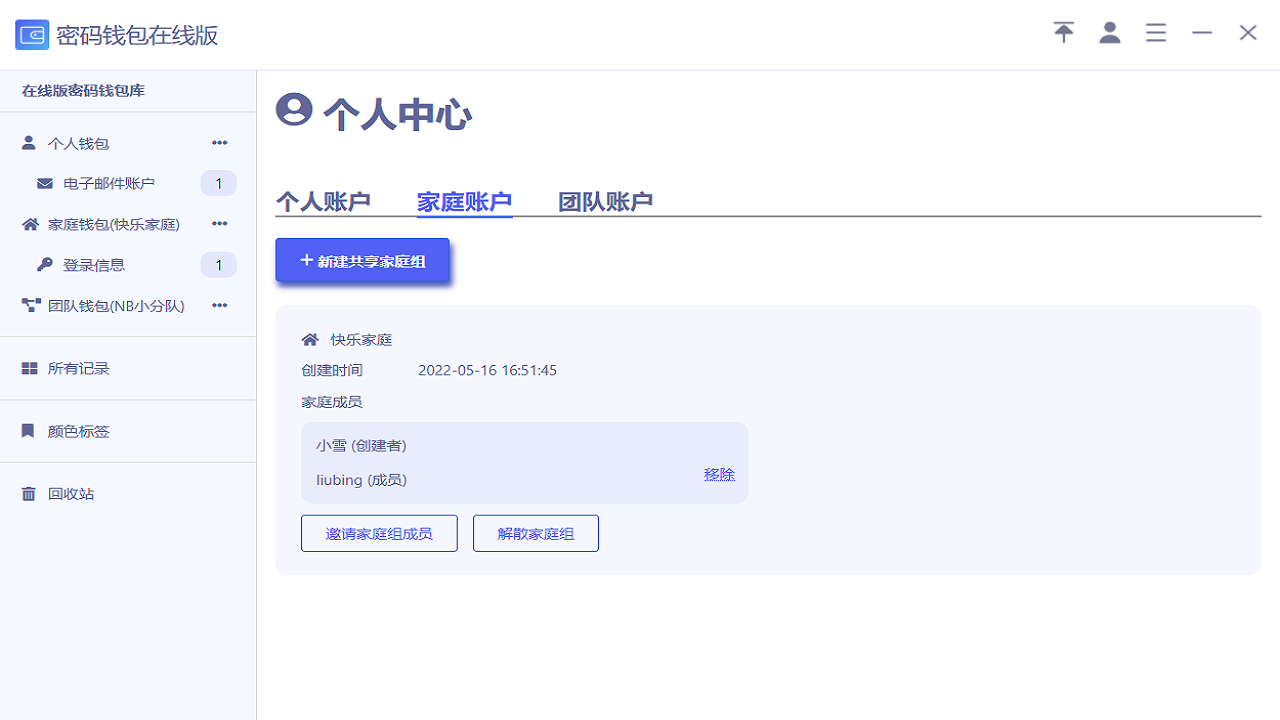Click the person icon next to 个人钱包
This screenshot has width=1280, height=720.
28,142
